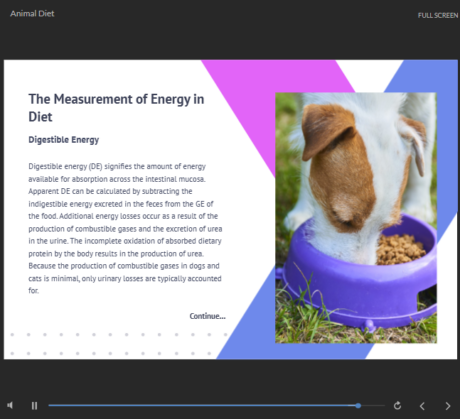460x419 pixels.
Task: Click the dog eating photo
Action: (356, 218)
